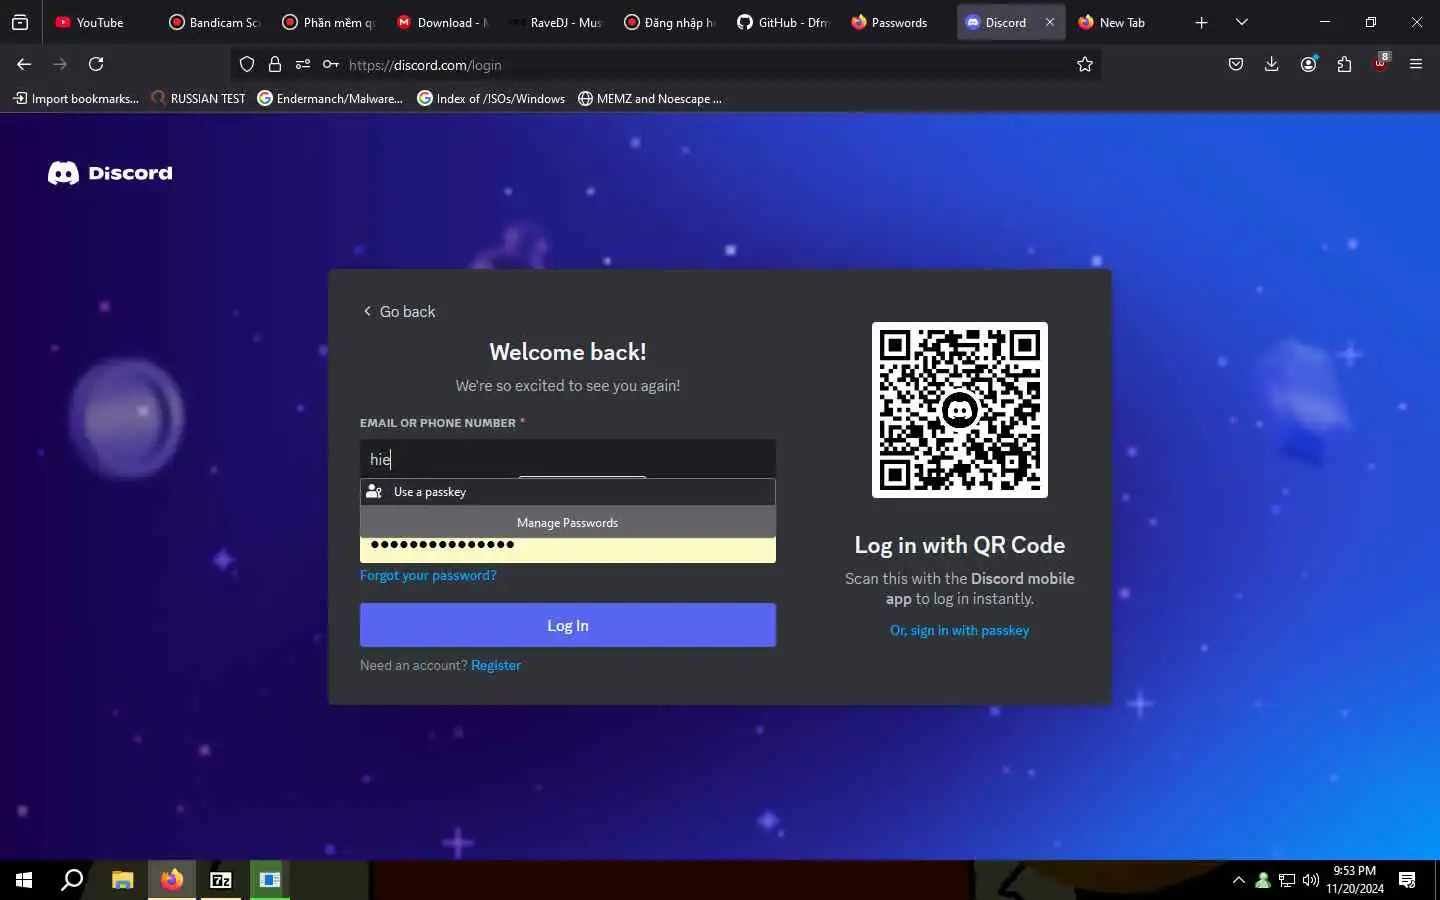Reload the Discord login page
This screenshot has width=1440, height=900.
click(96, 64)
